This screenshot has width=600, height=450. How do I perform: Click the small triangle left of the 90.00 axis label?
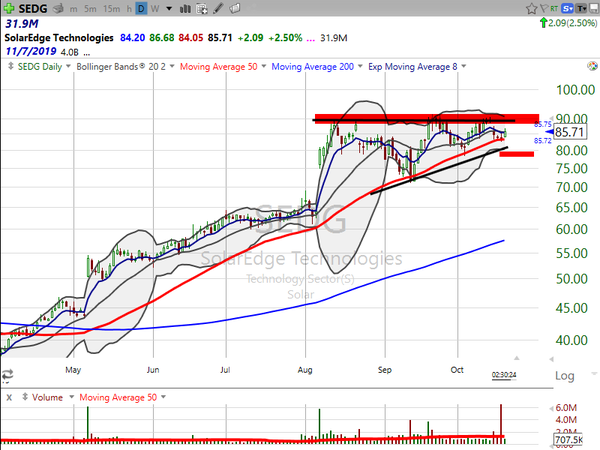point(551,118)
